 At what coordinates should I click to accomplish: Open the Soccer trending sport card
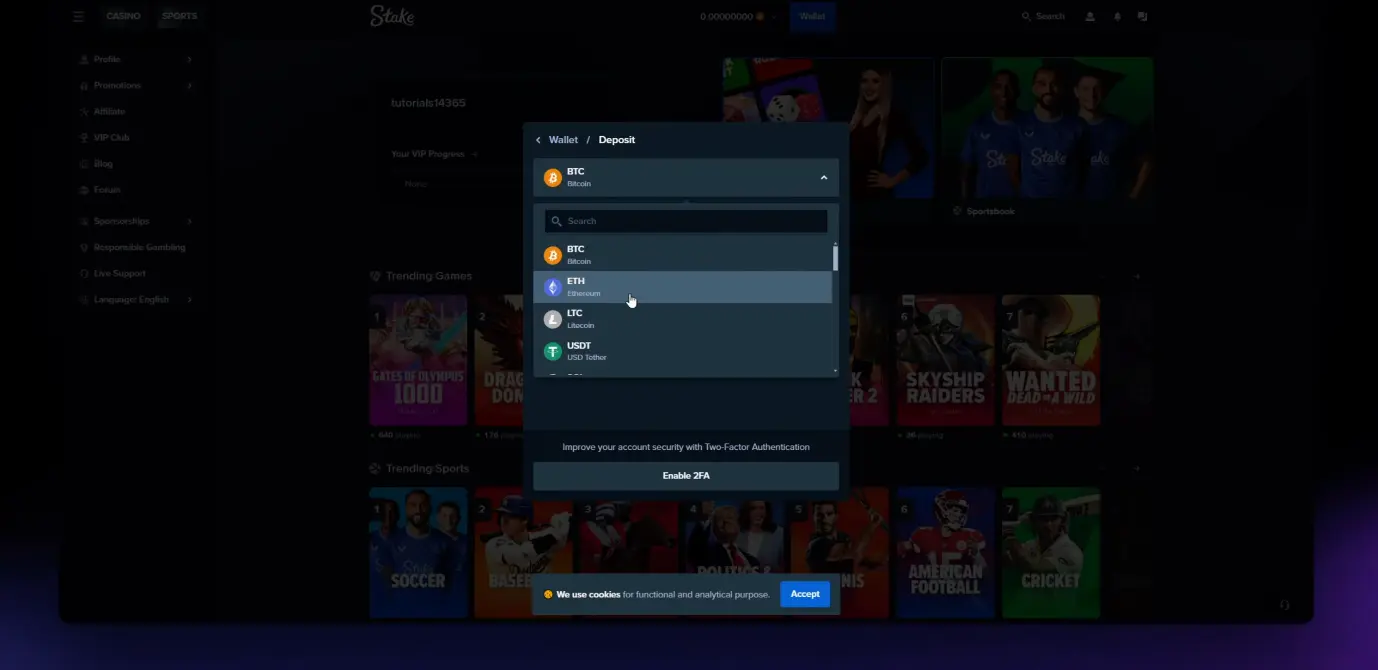(x=418, y=553)
